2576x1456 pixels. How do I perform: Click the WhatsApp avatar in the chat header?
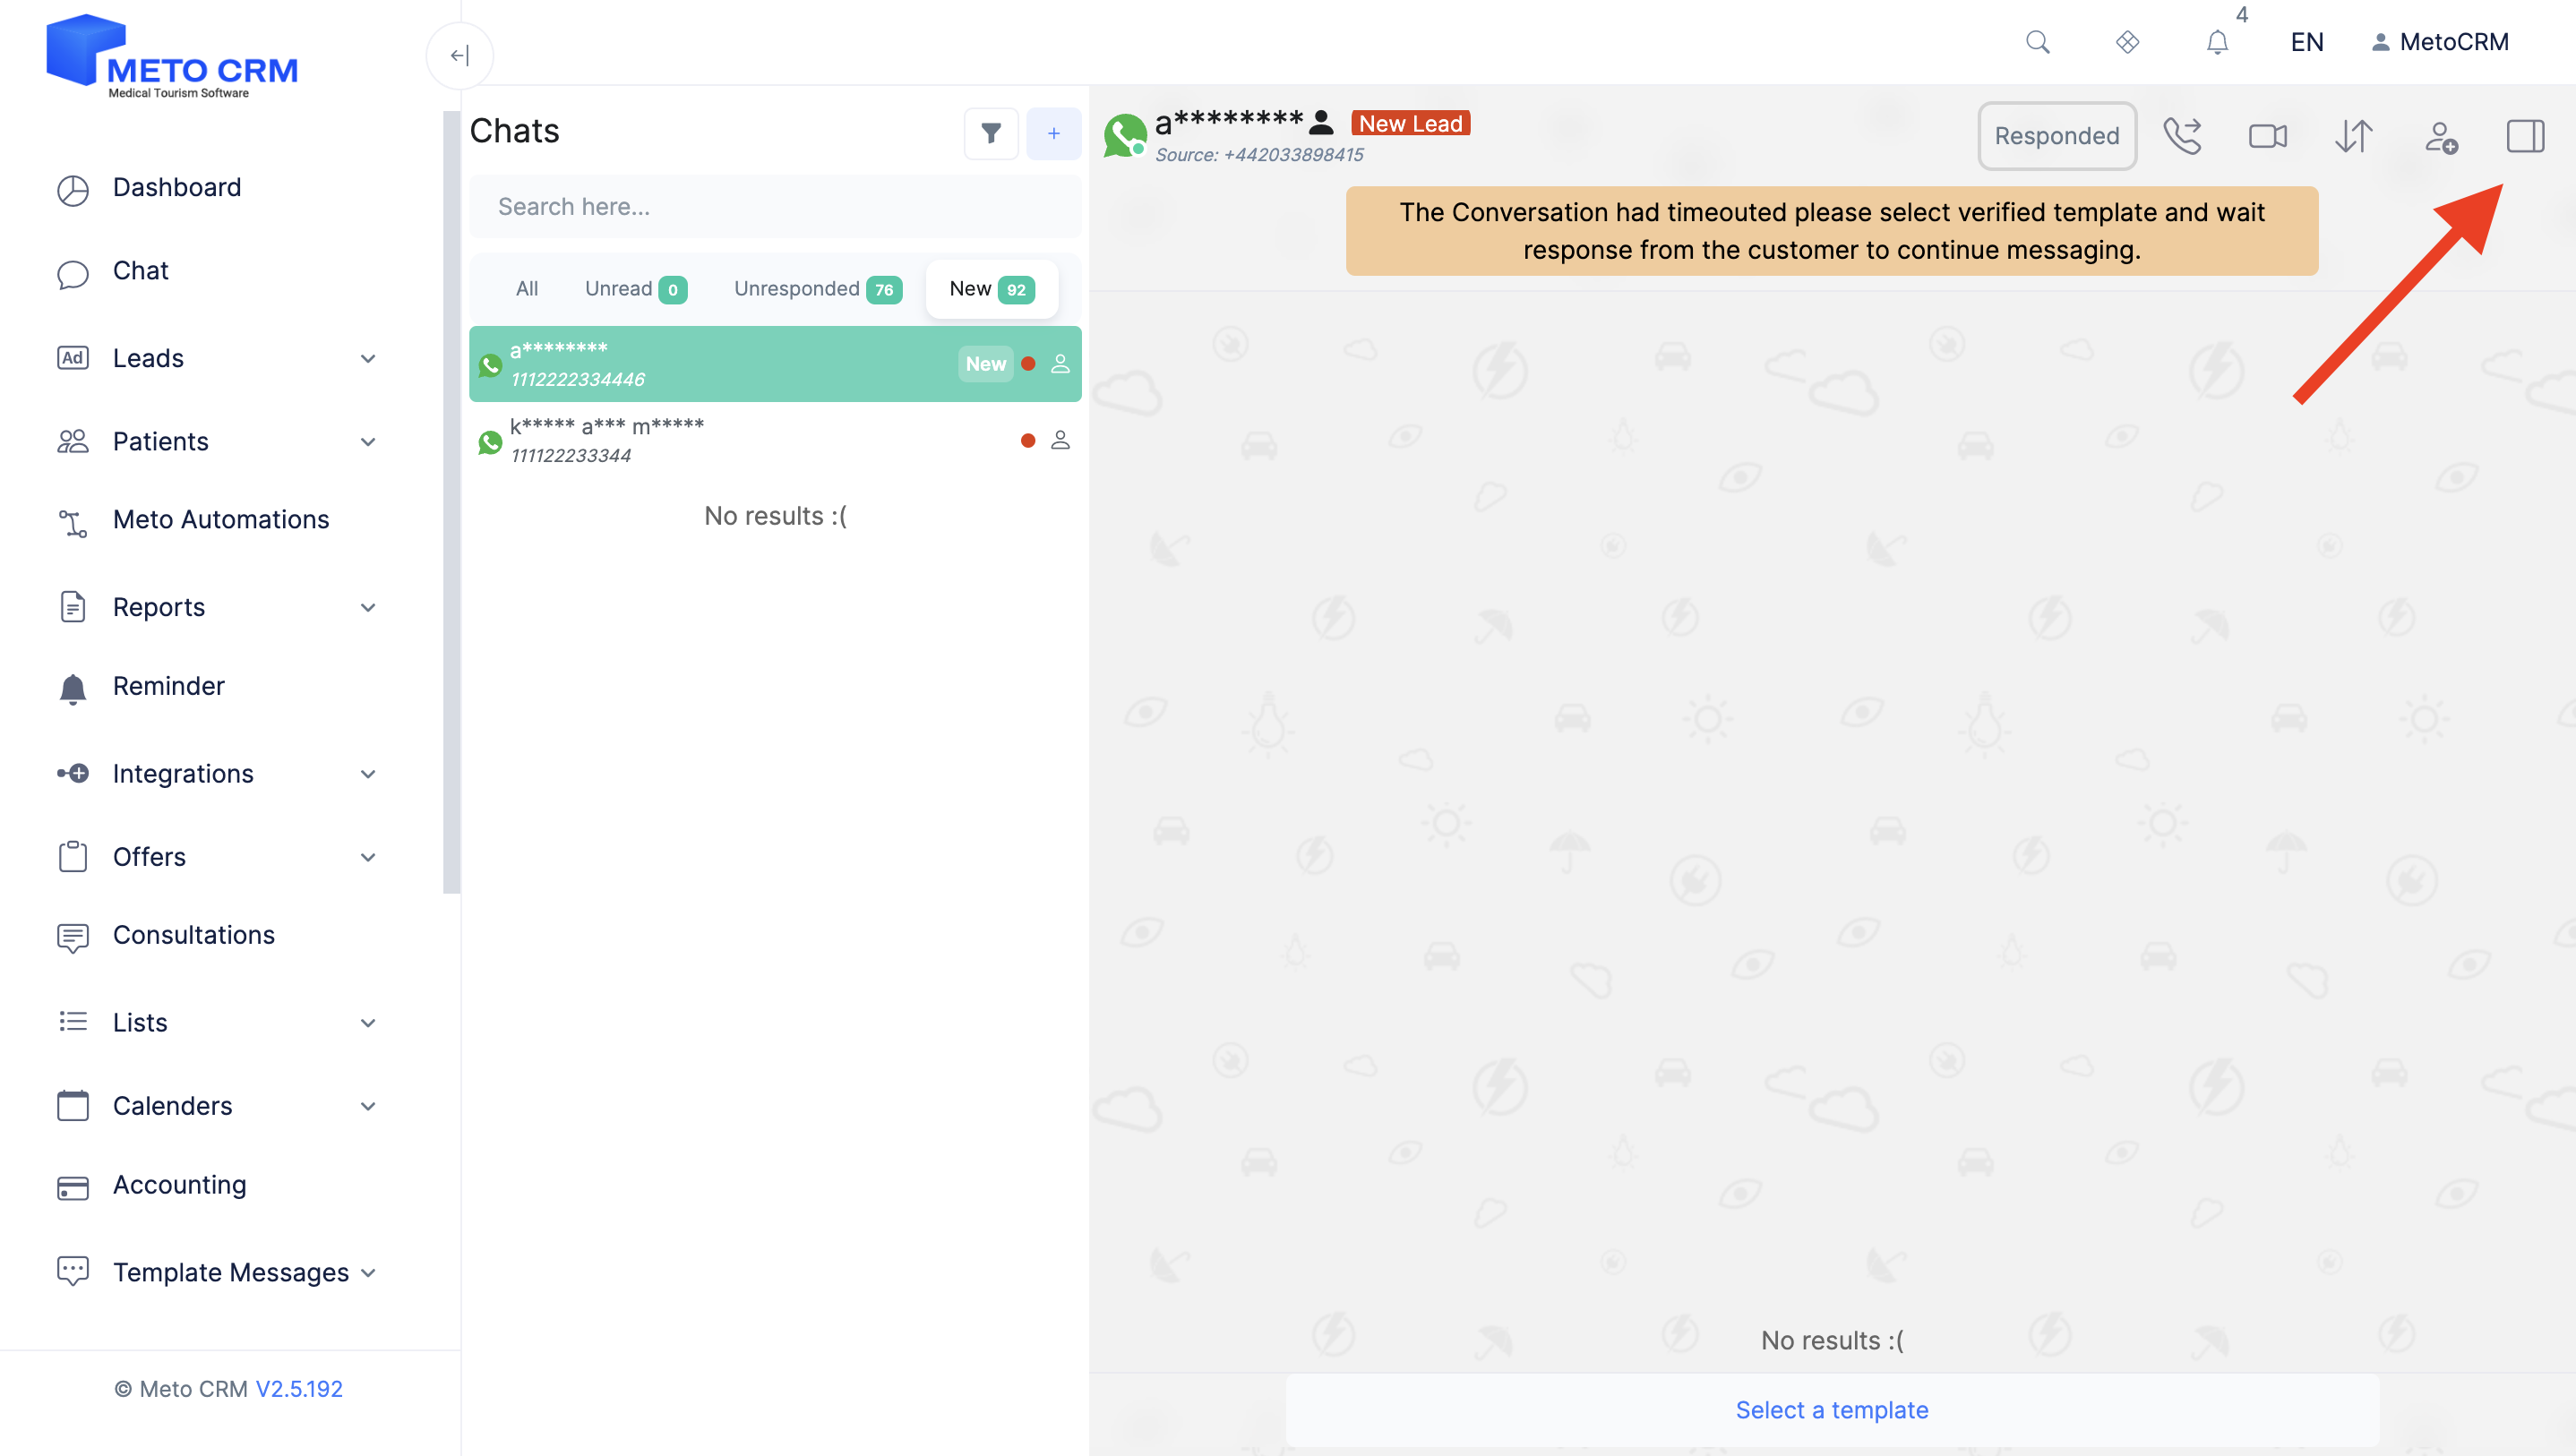(1125, 136)
